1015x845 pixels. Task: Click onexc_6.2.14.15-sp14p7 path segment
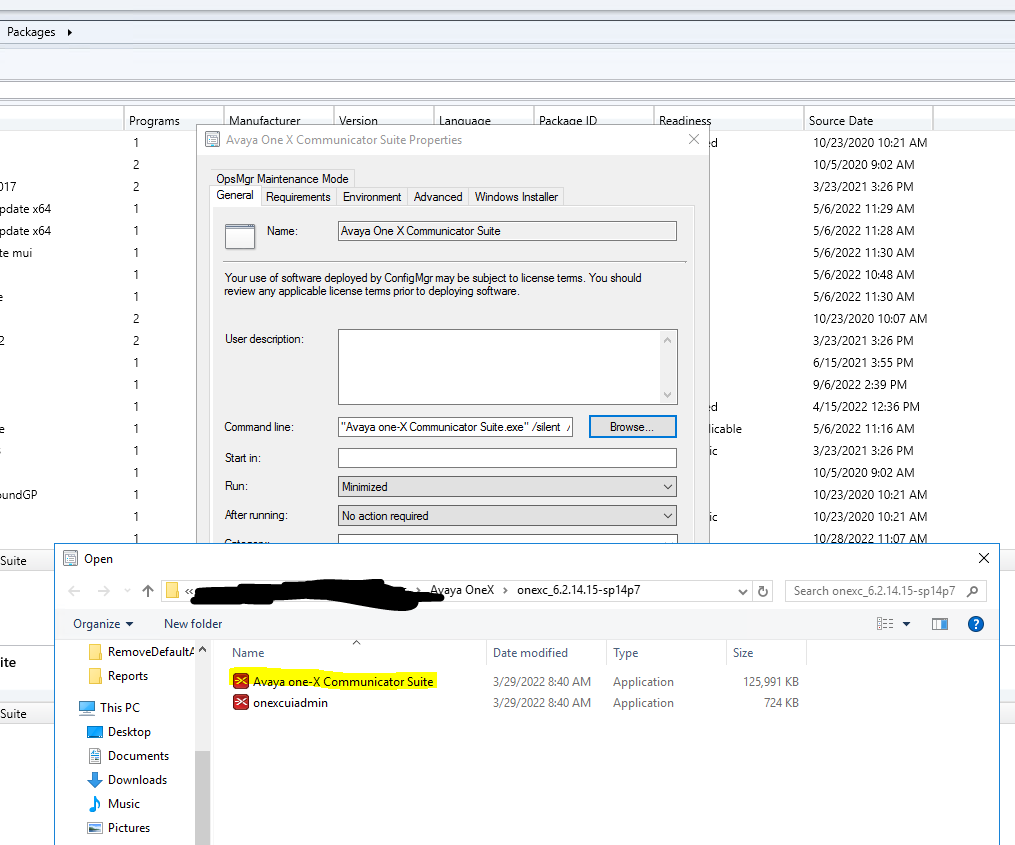click(579, 590)
